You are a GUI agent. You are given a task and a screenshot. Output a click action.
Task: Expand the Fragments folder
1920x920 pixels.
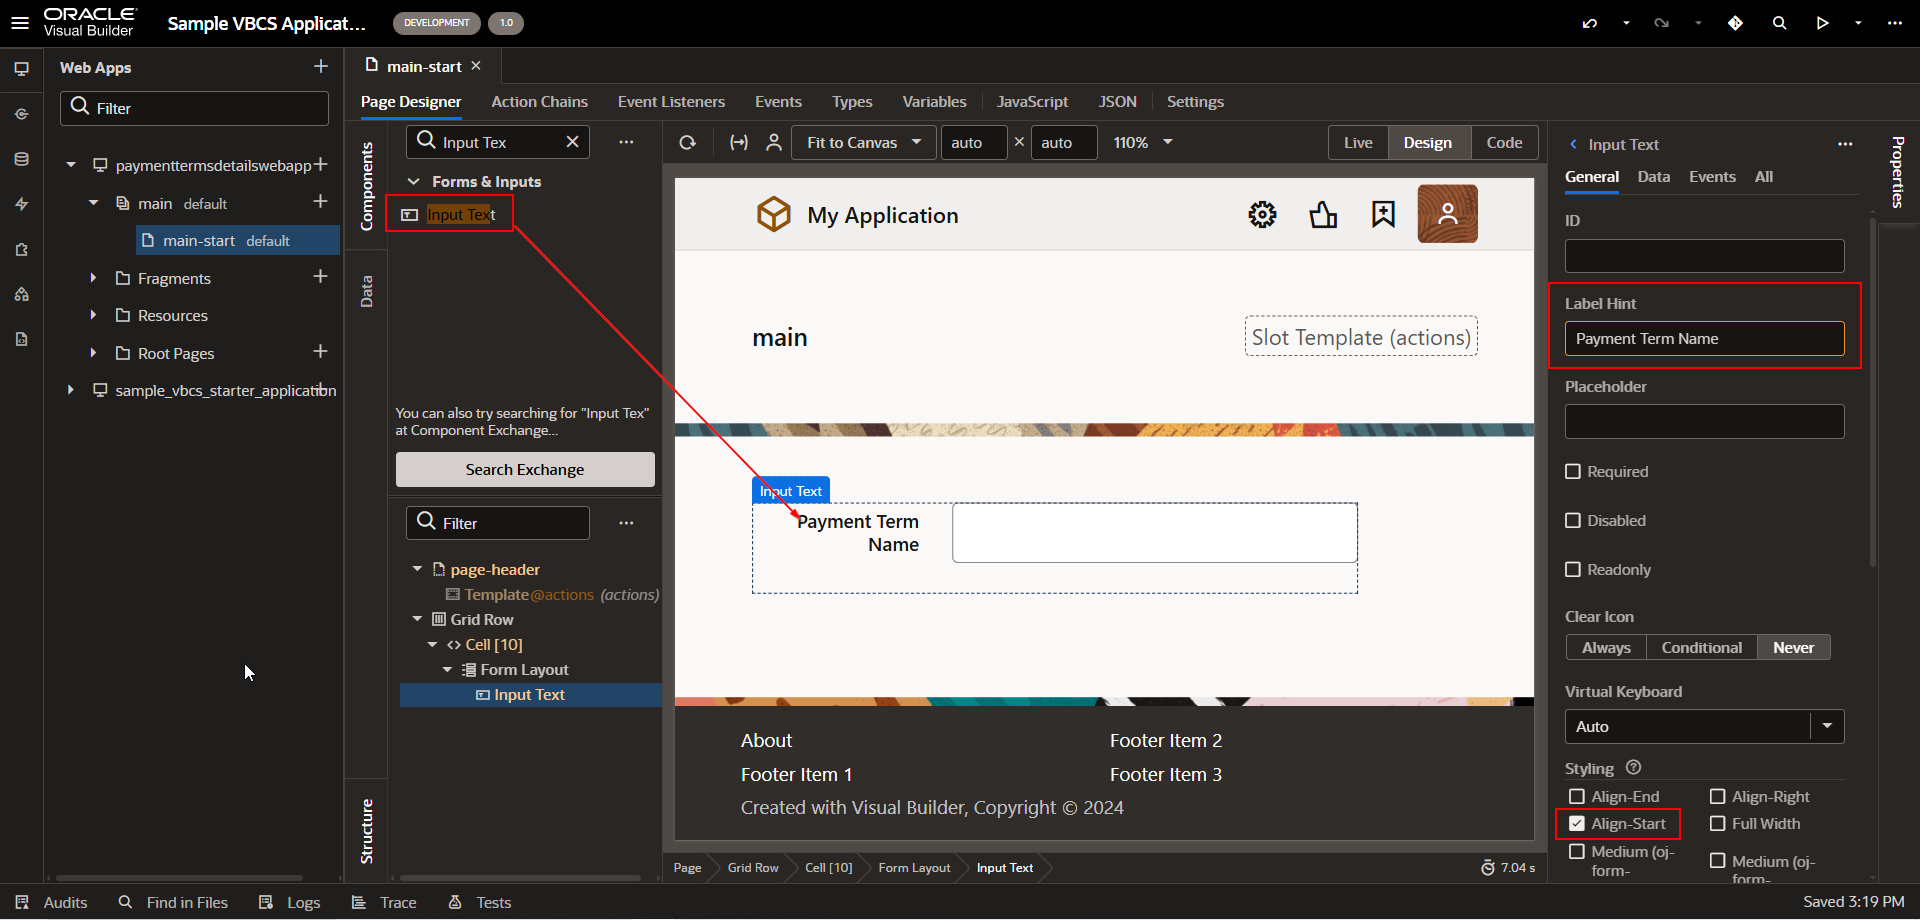[93, 278]
